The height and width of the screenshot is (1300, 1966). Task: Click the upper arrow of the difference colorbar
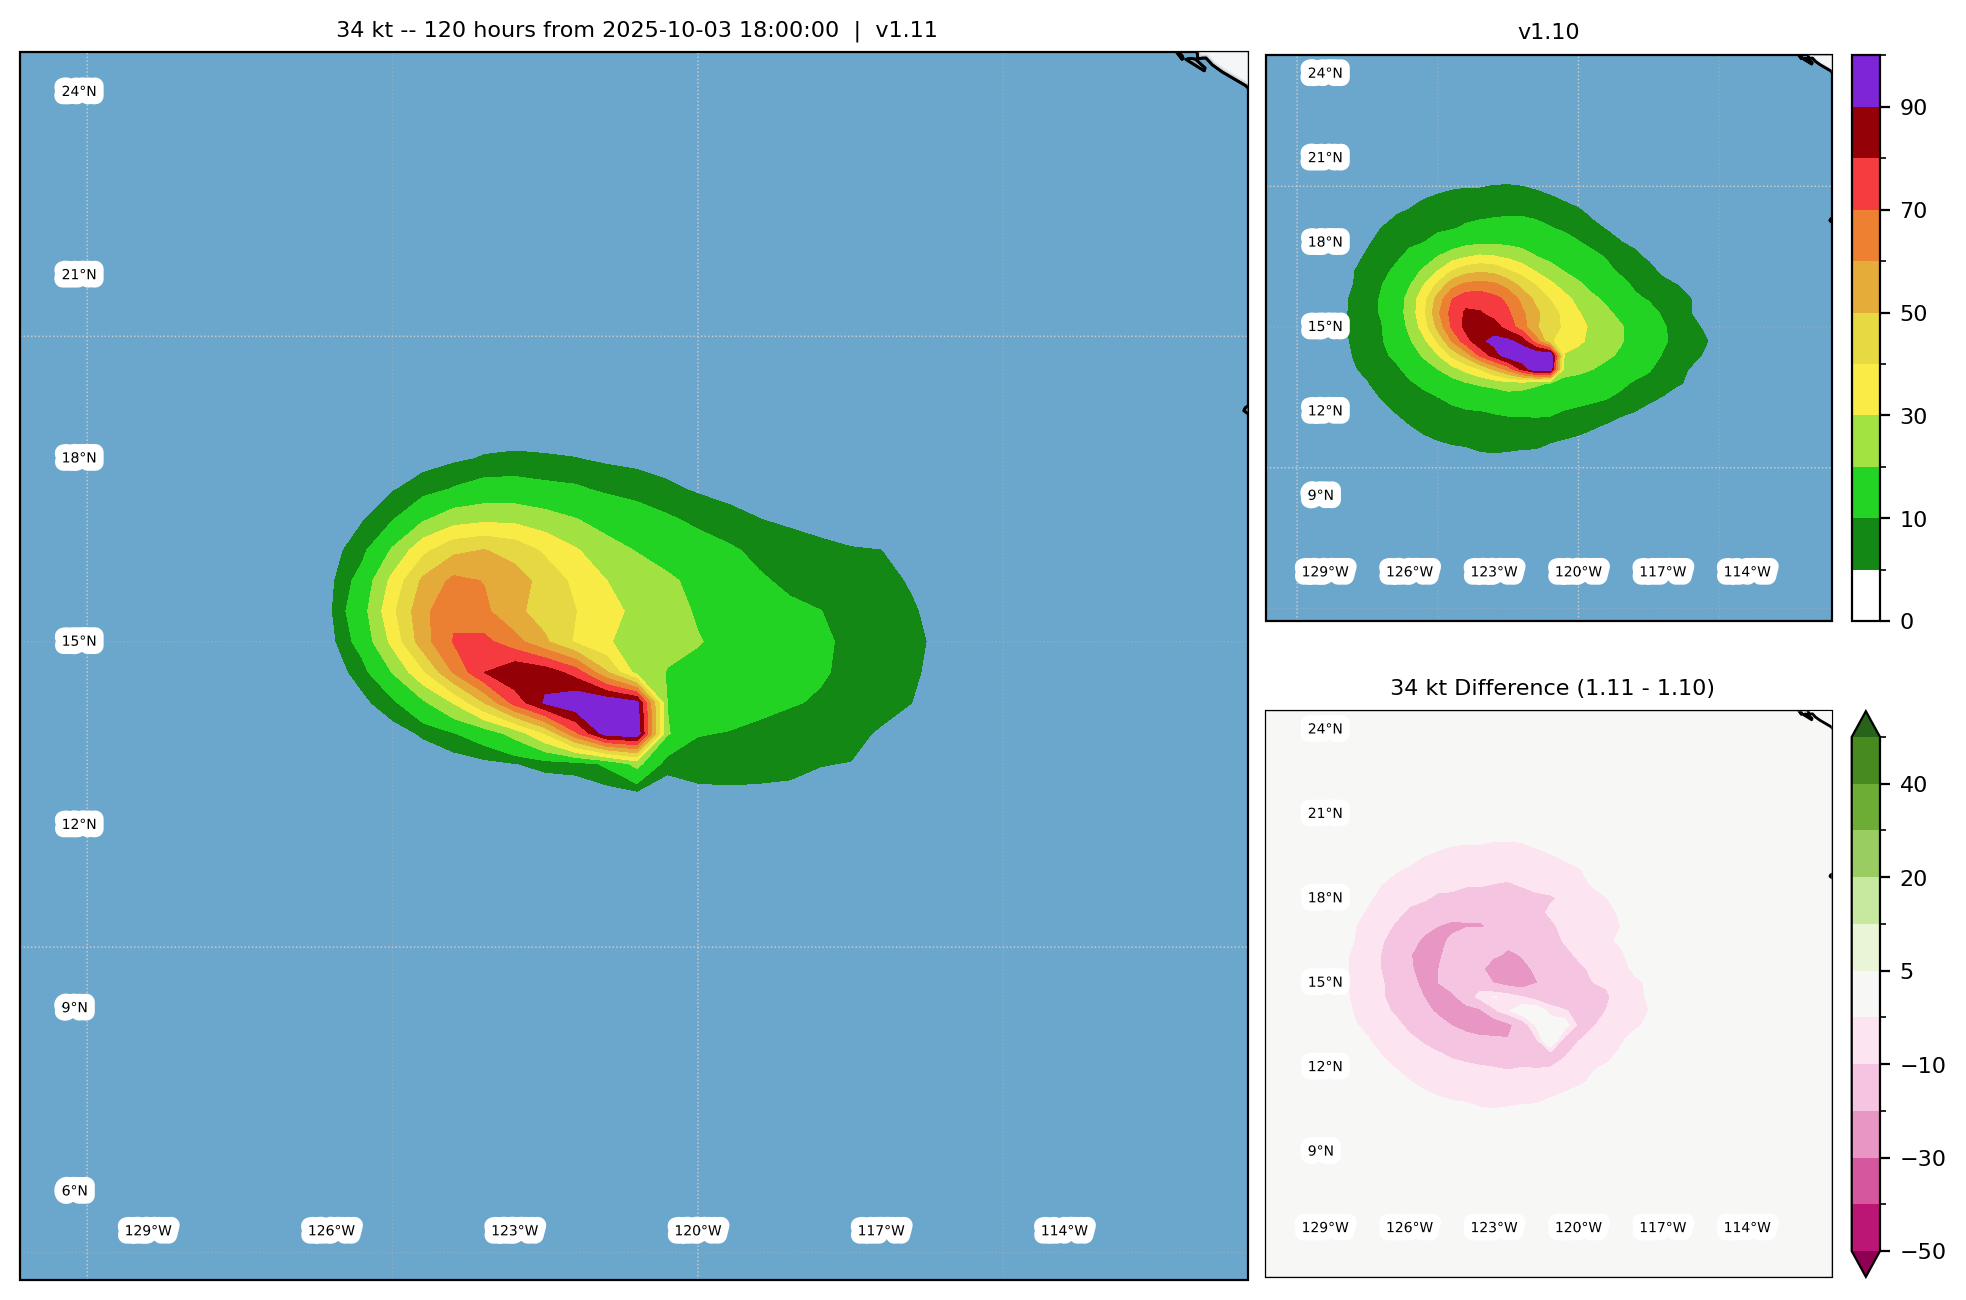tap(1866, 726)
